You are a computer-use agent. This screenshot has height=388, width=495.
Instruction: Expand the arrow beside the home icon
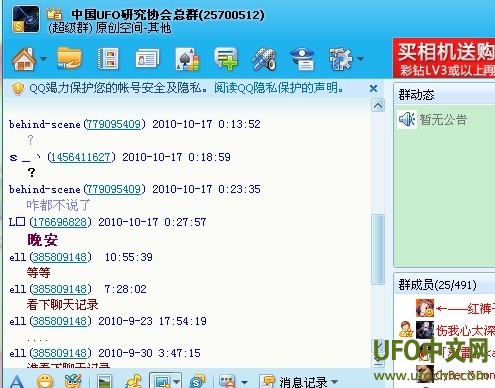[x=43, y=59]
